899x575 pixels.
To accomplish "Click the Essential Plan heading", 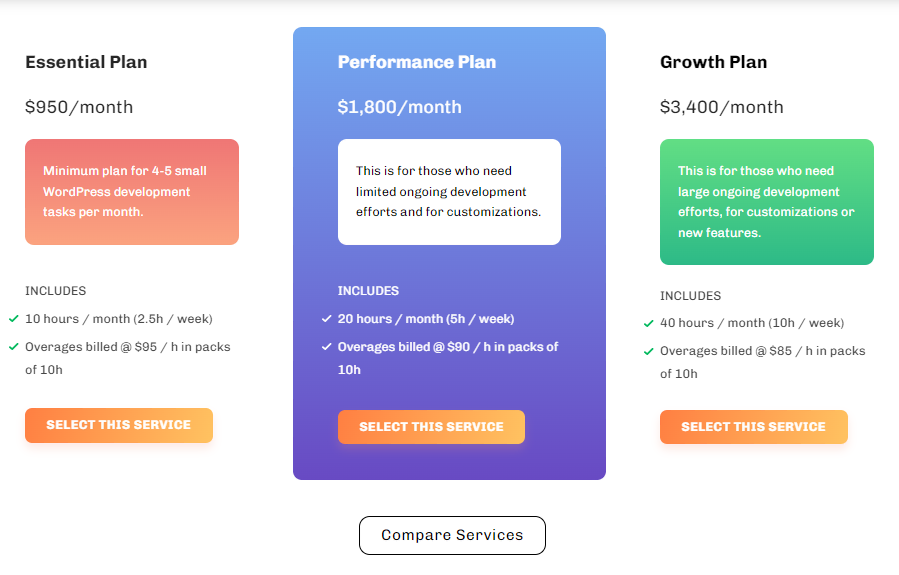I will 86,62.
